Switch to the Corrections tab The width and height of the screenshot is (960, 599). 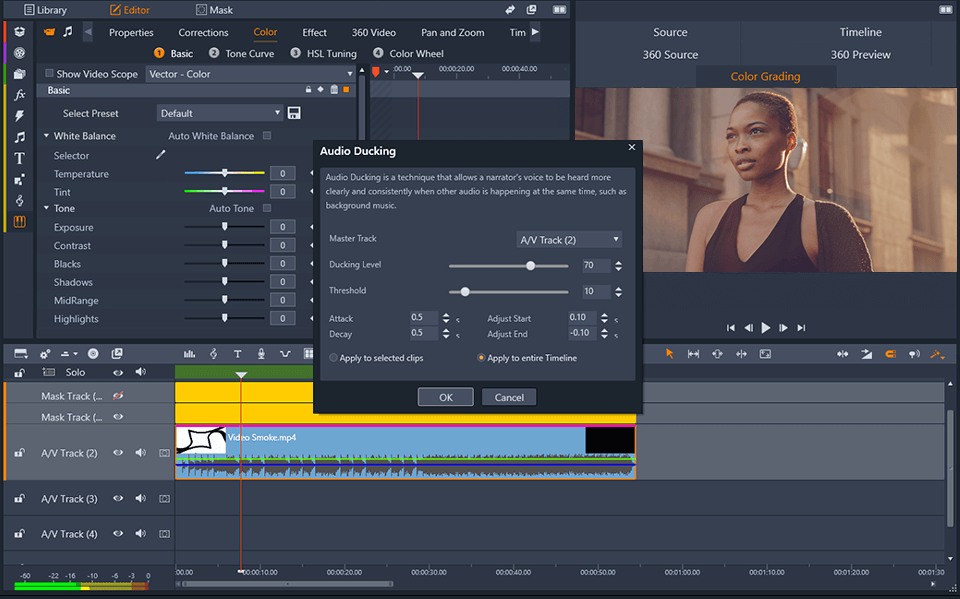click(x=203, y=32)
